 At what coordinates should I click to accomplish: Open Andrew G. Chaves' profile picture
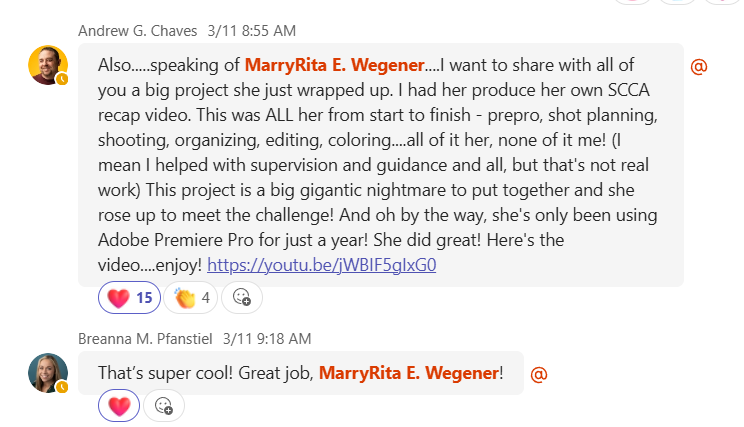tap(47, 65)
